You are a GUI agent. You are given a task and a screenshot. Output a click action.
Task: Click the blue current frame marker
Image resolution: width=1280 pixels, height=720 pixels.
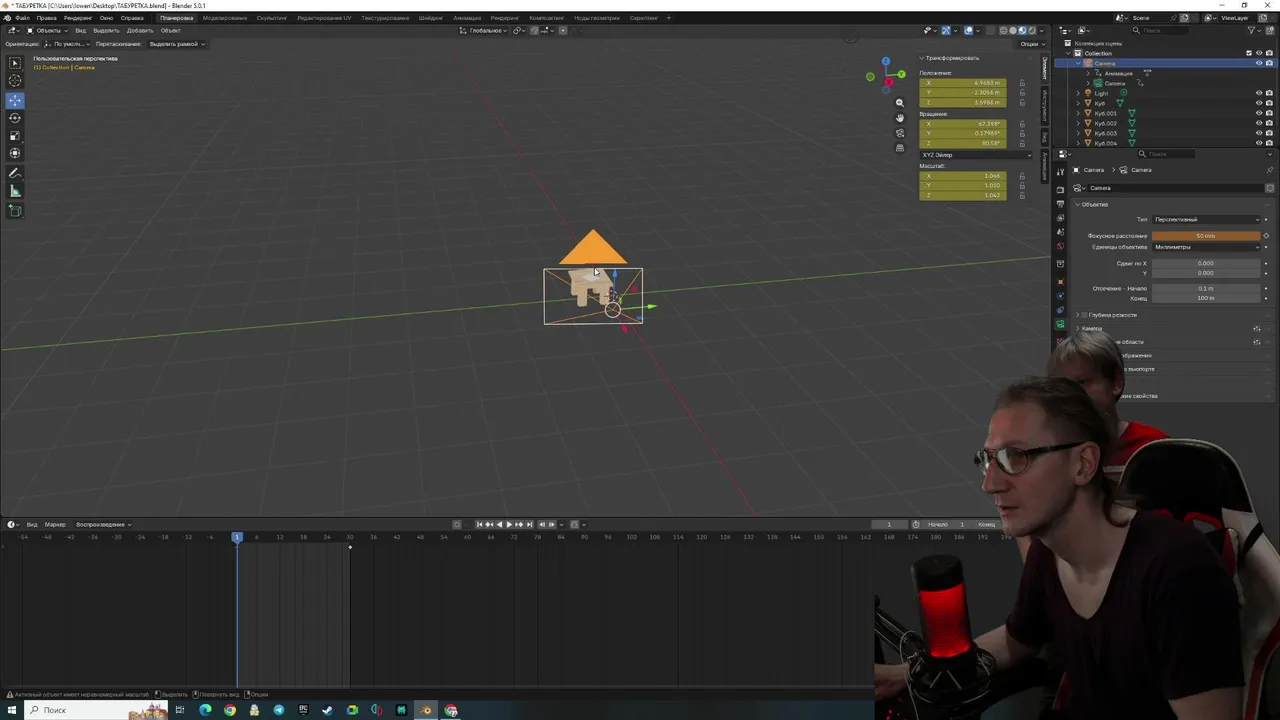click(237, 538)
